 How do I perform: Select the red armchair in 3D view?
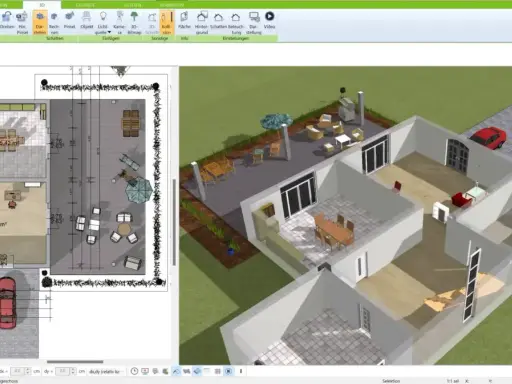click(x=461, y=199)
